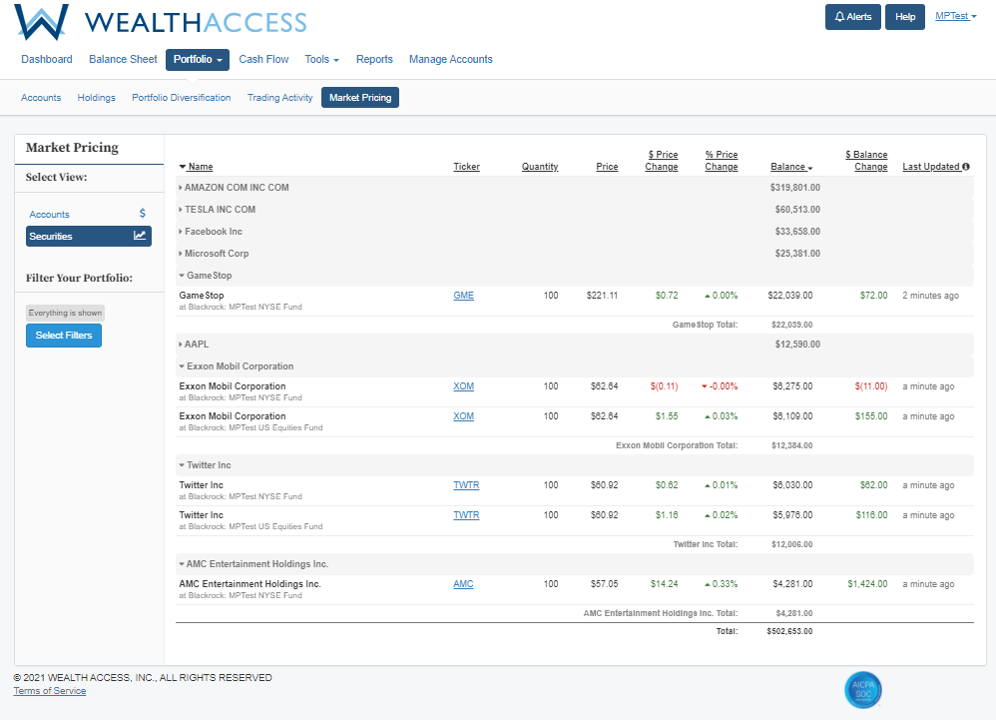Open the Alerts bell button
996x720 pixels.
point(852,17)
